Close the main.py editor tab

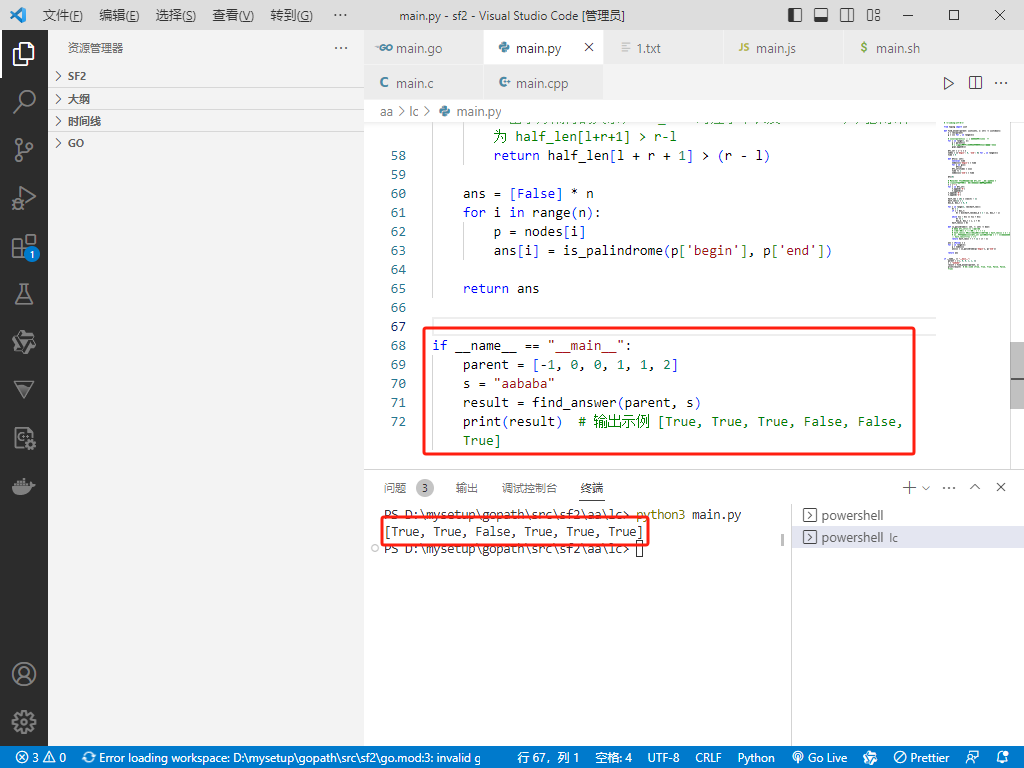coord(588,47)
